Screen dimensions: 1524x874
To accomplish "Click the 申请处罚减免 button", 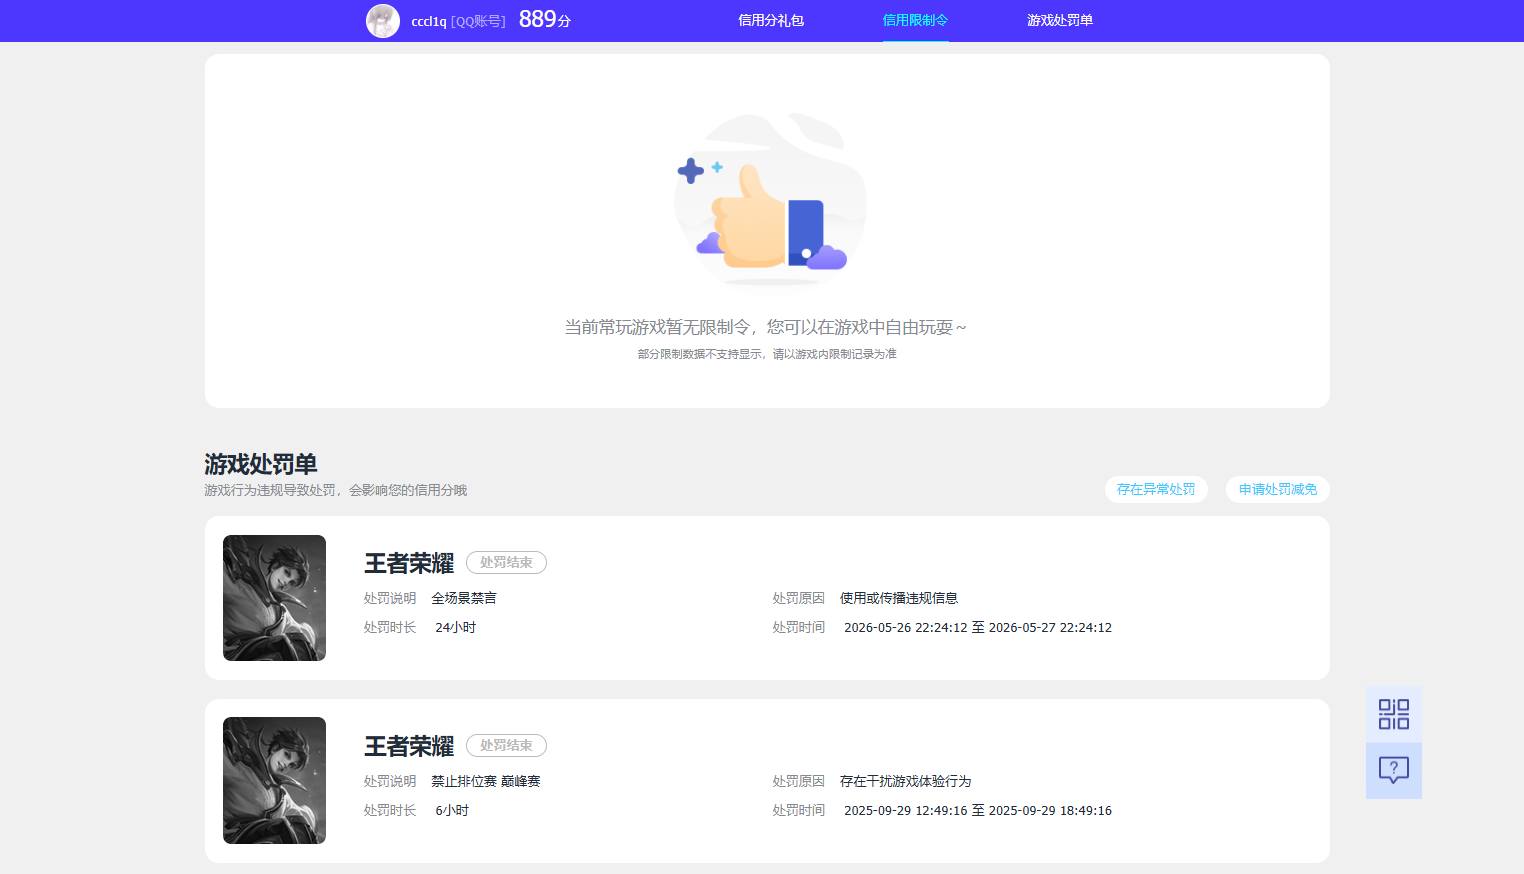I will point(1278,489).
